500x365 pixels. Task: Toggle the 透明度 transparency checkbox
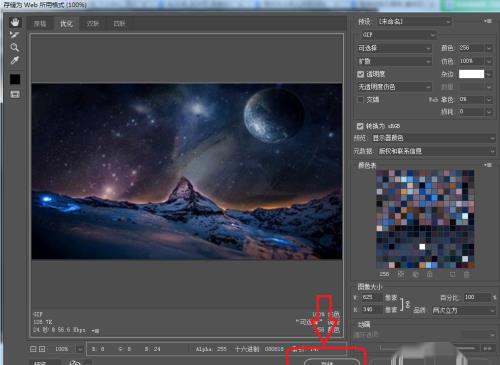(x=360, y=74)
